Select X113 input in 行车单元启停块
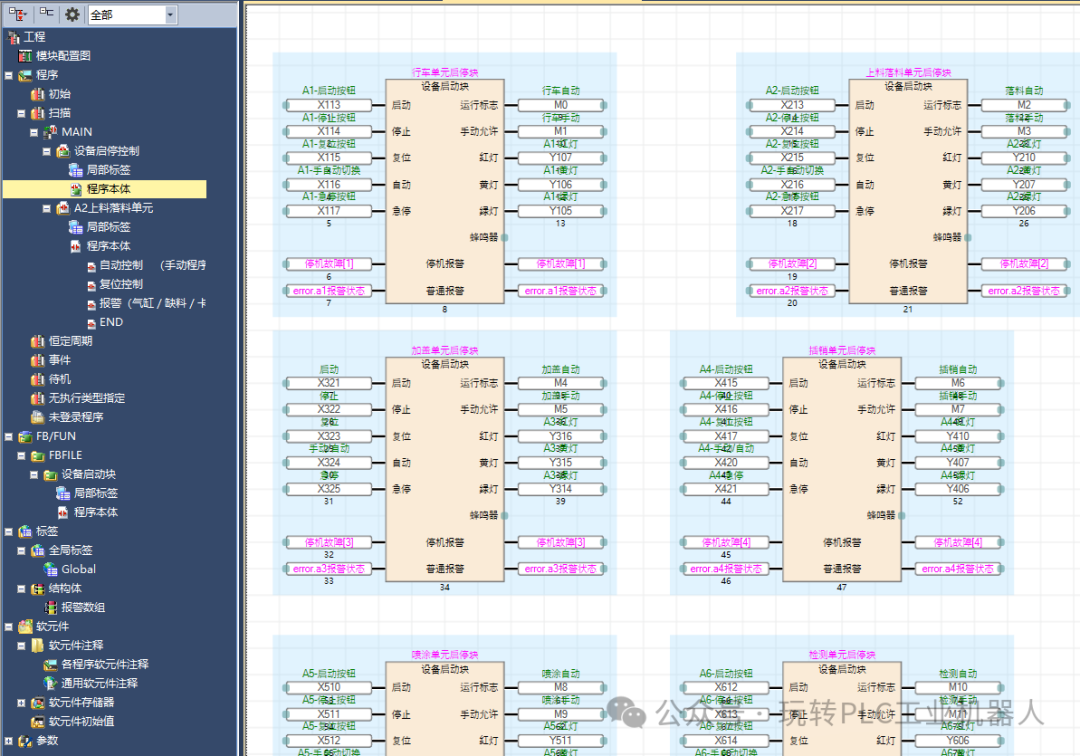This screenshot has width=1080, height=756. tap(329, 105)
